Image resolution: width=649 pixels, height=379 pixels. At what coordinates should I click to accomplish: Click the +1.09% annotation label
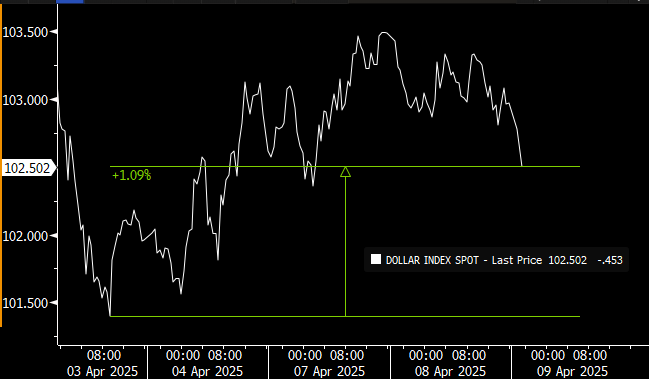click(x=132, y=175)
